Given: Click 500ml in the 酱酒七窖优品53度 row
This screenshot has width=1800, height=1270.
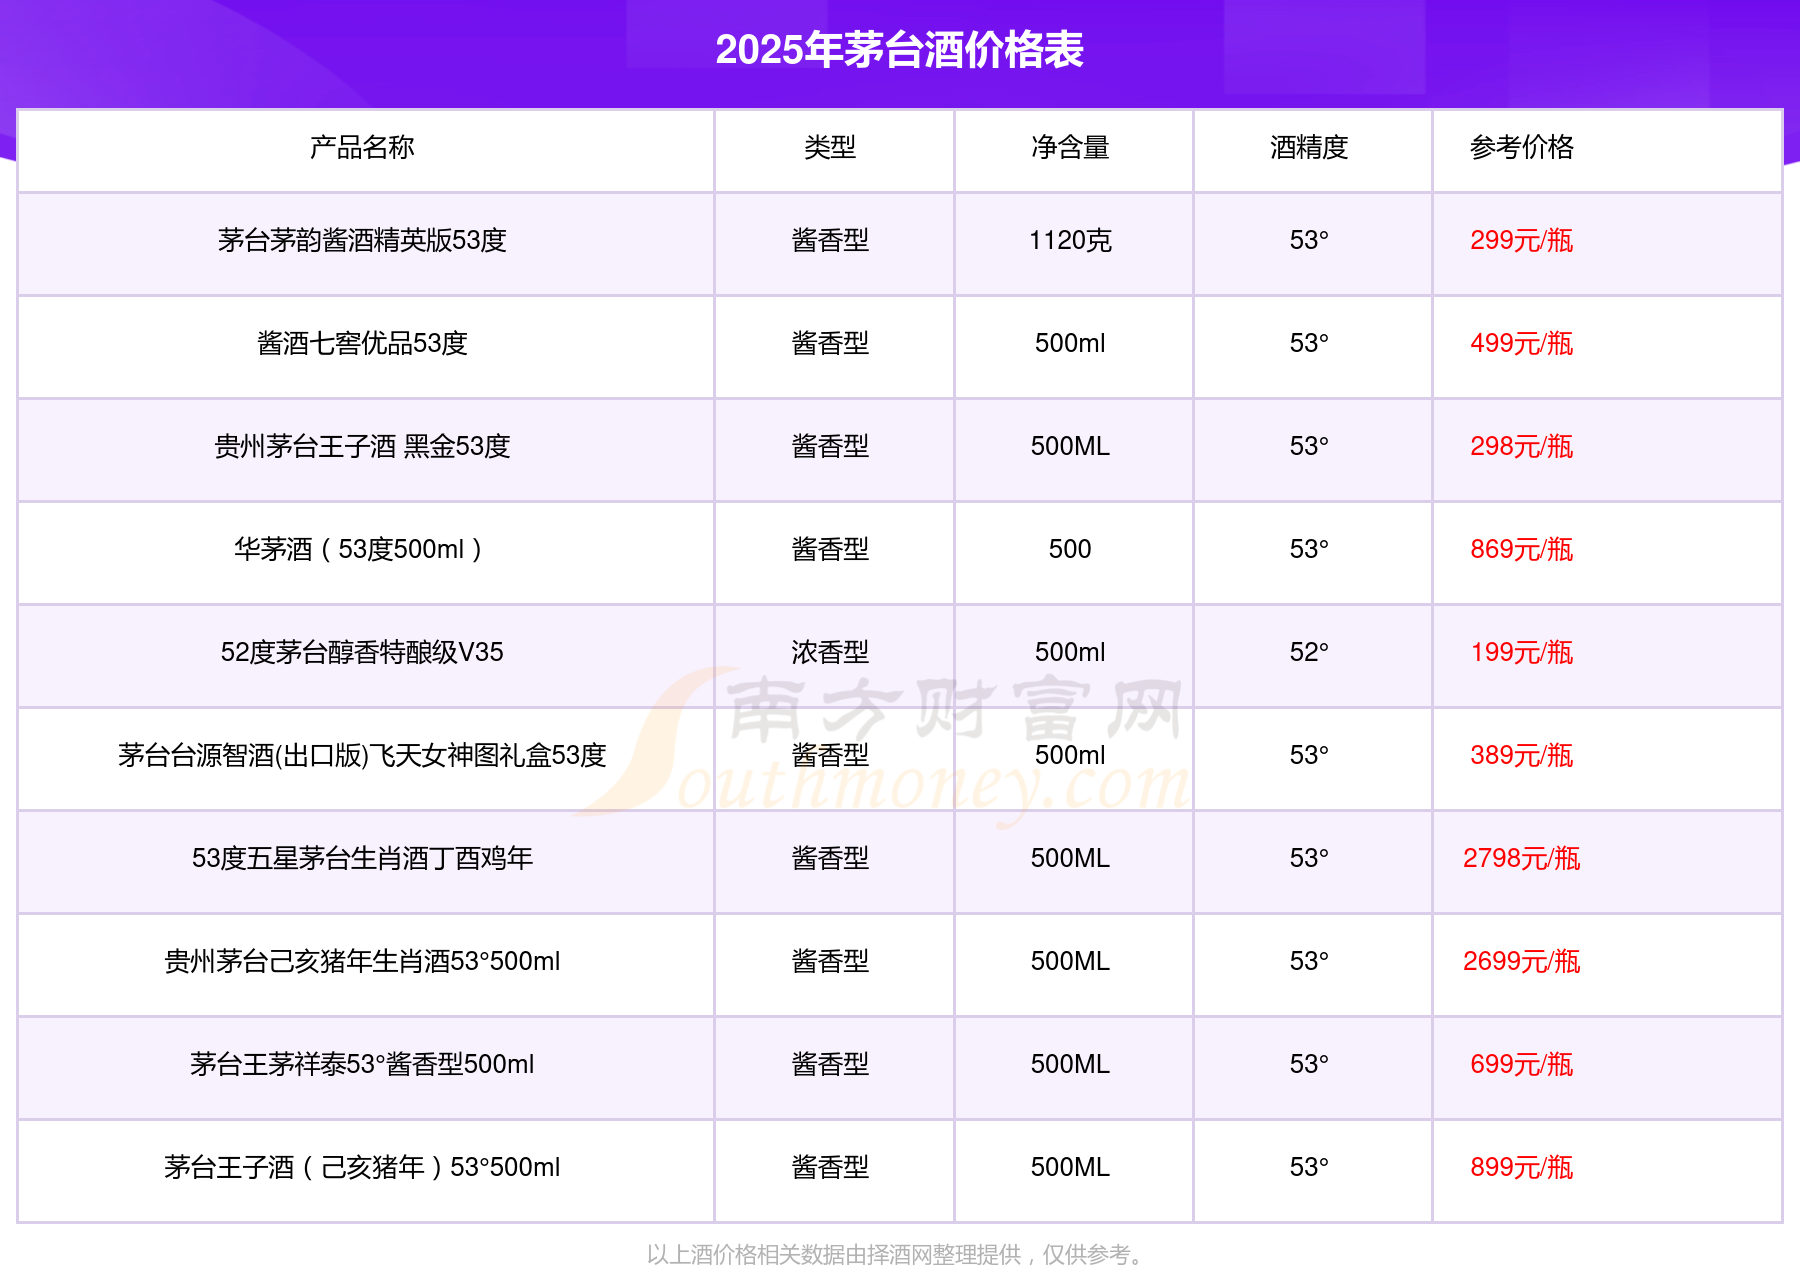Looking at the screenshot, I should pyautogui.click(x=1070, y=344).
